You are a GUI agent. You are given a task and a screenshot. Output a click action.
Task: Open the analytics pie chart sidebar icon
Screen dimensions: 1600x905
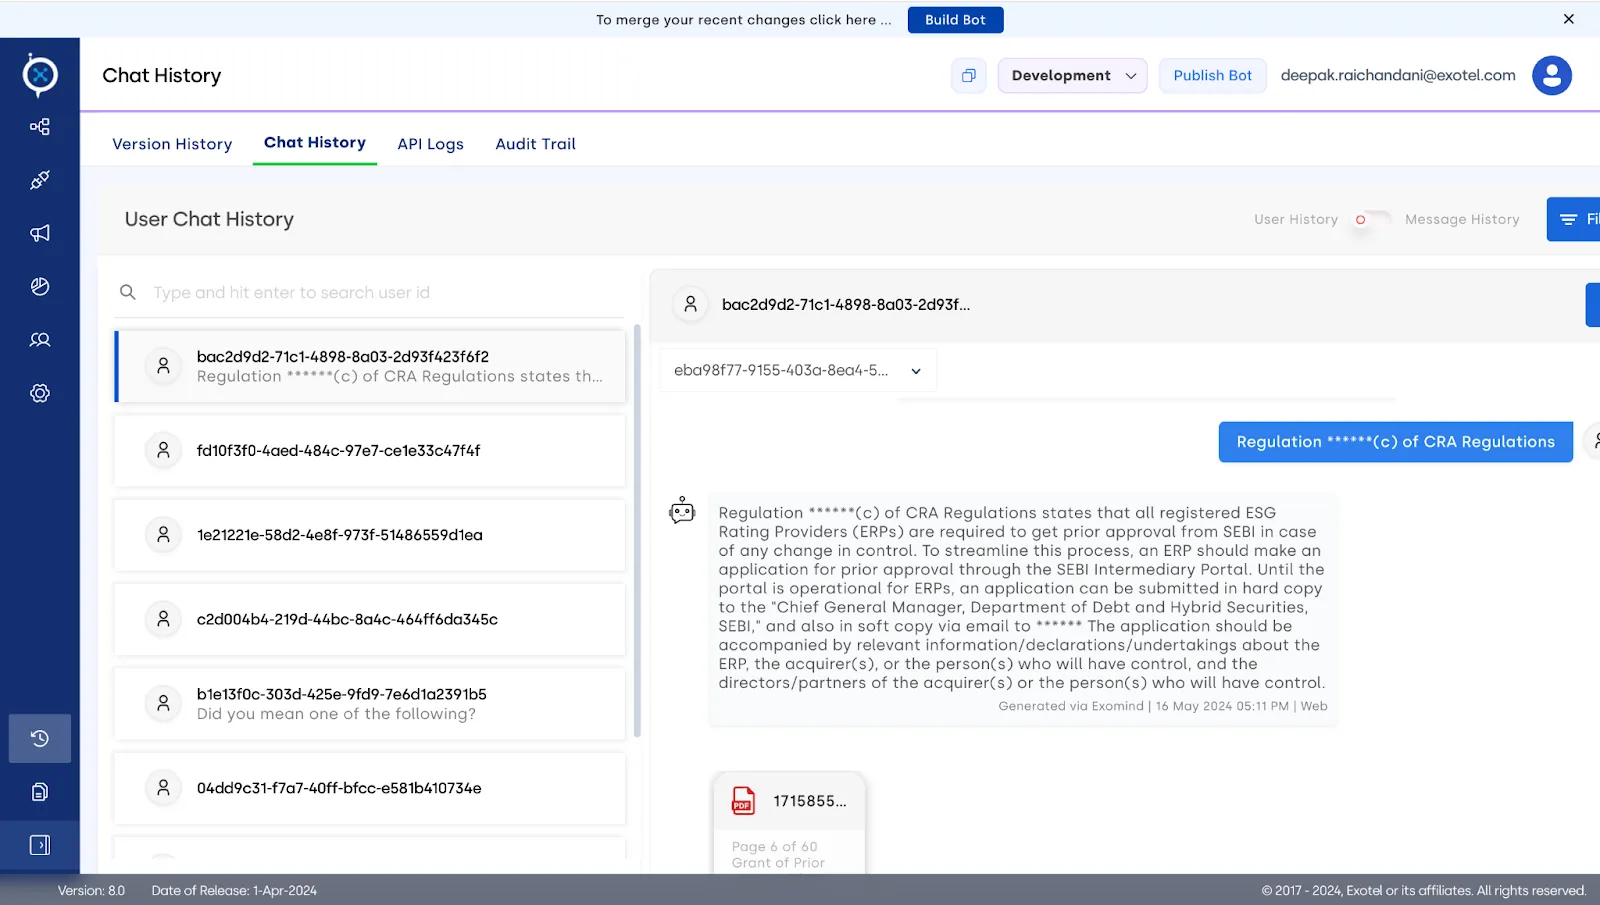point(40,287)
